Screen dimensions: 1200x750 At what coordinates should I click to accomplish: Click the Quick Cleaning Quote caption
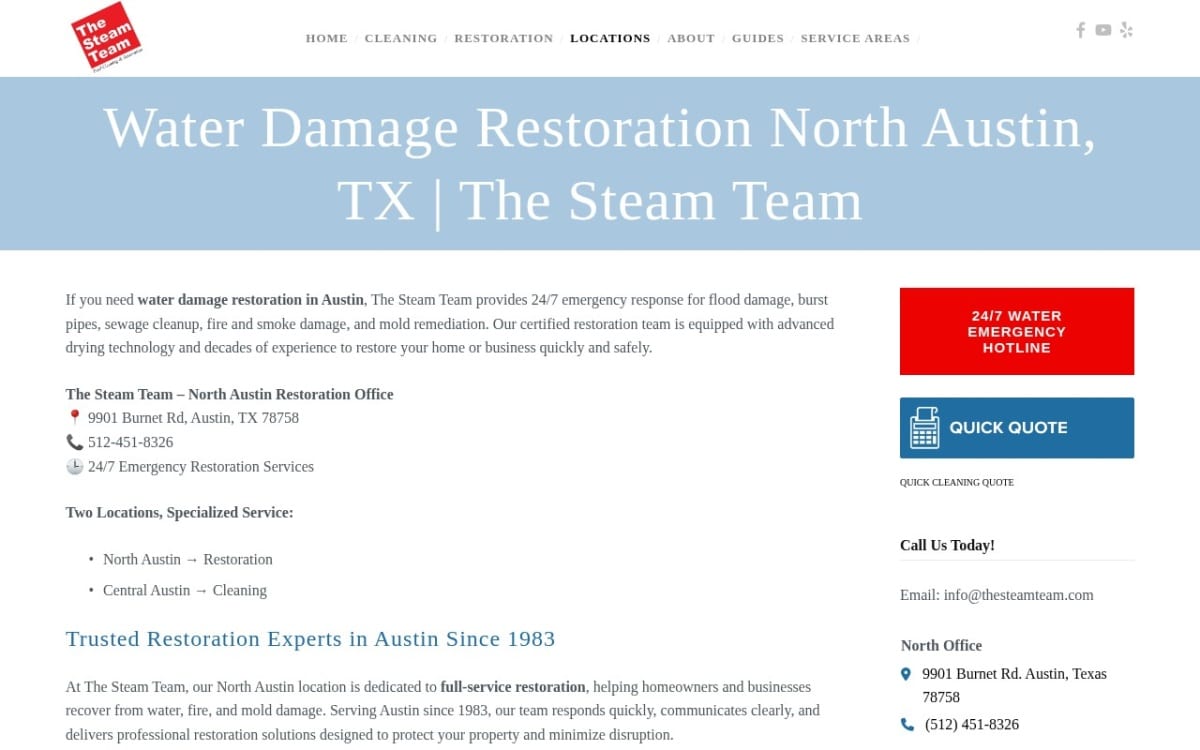957,482
